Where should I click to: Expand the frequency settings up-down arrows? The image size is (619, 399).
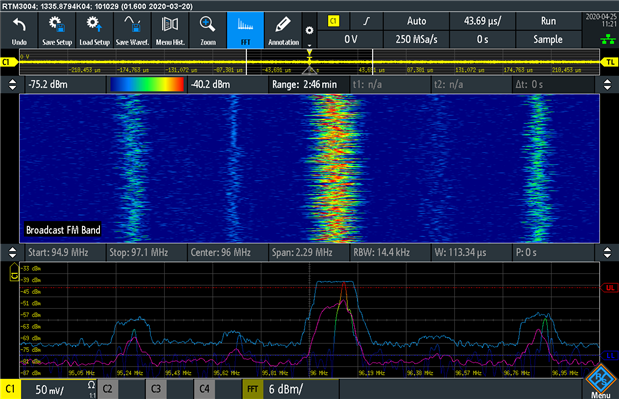[x=12, y=253]
